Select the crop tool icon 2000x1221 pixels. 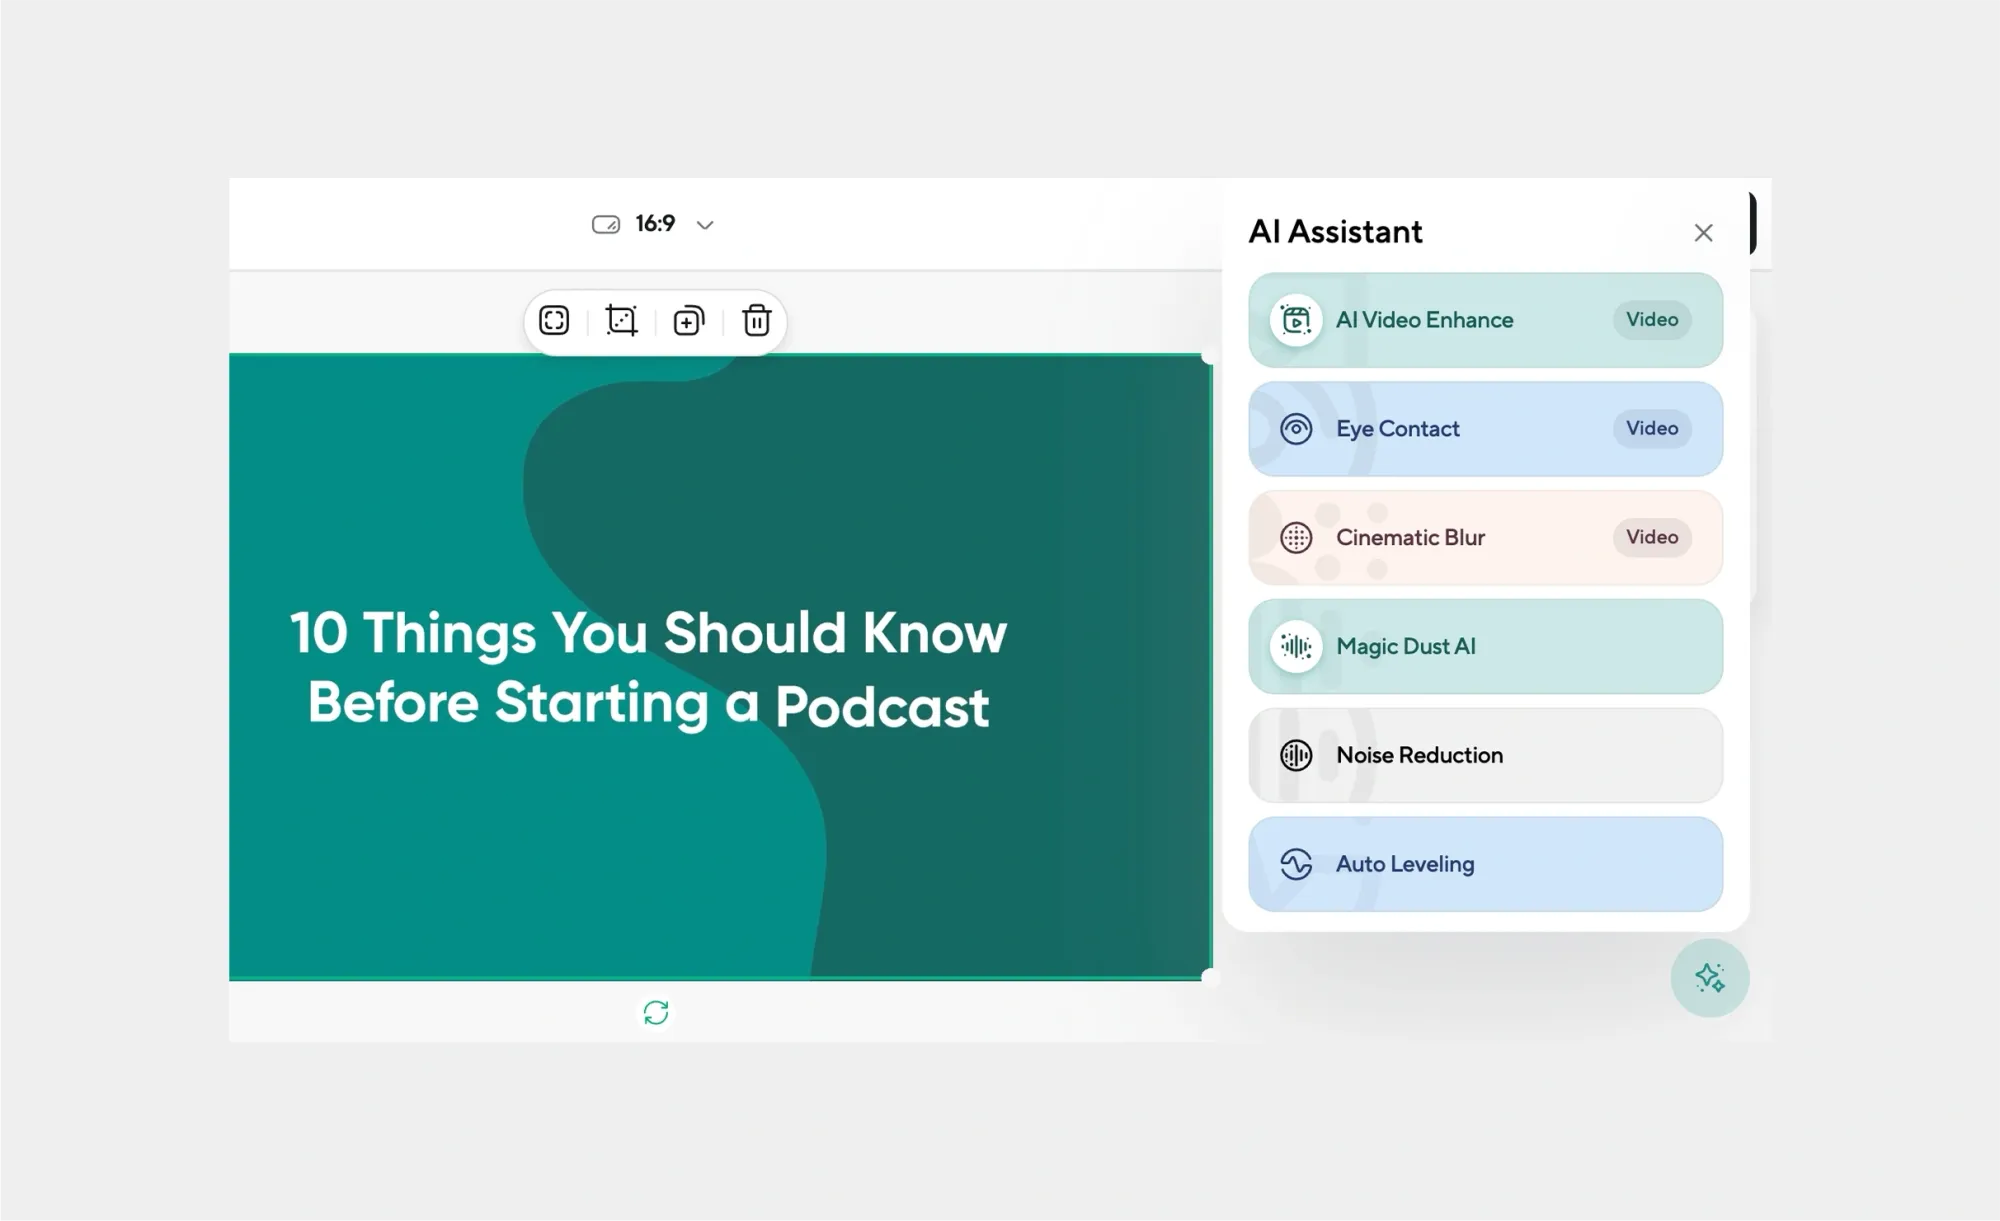coord(621,321)
